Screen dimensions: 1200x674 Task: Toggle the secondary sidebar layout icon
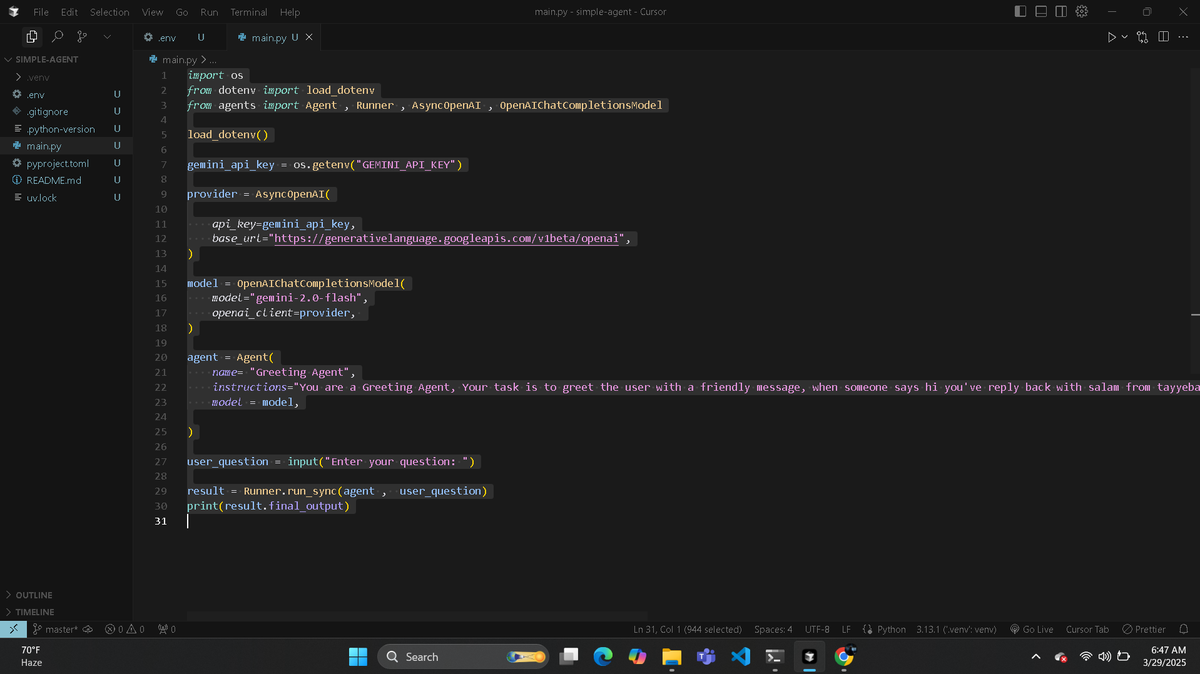coord(1061,12)
